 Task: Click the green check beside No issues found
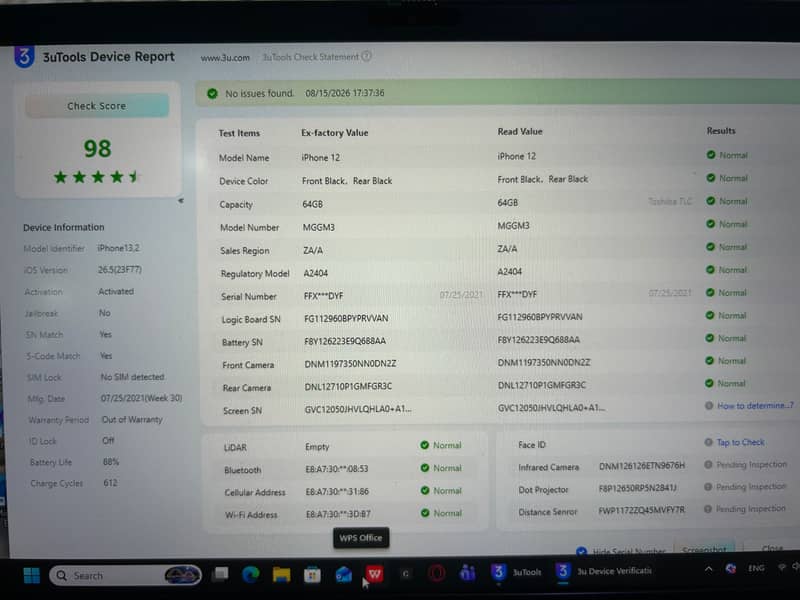(x=212, y=93)
